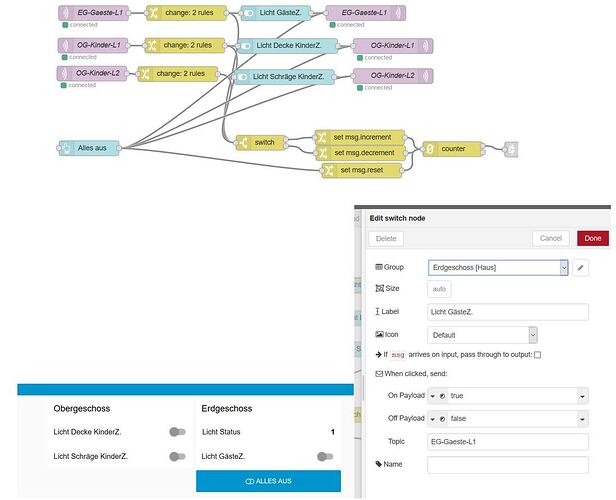Toggle the Licht Schräge KinderZ. dashboard switch
This screenshot has height=500, width=616.
(x=178, y=456)
